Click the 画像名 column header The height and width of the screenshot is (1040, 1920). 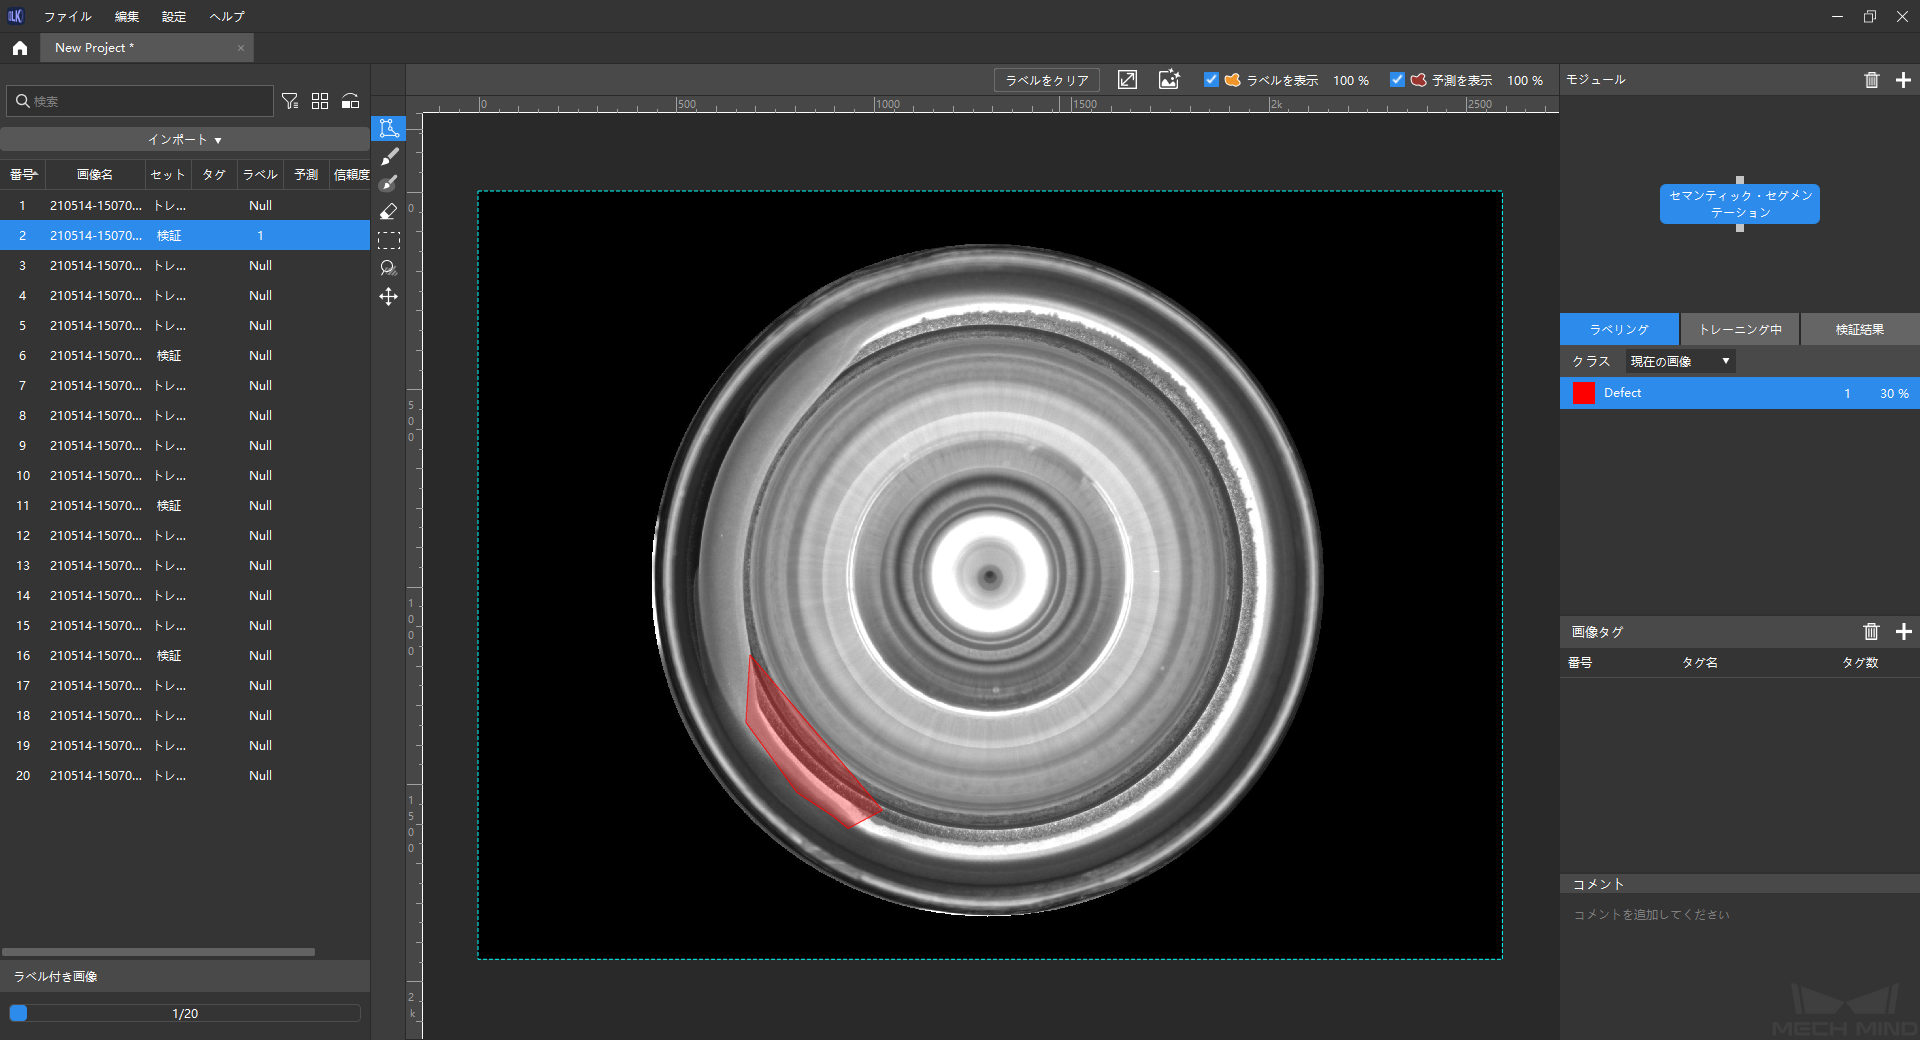95,175
